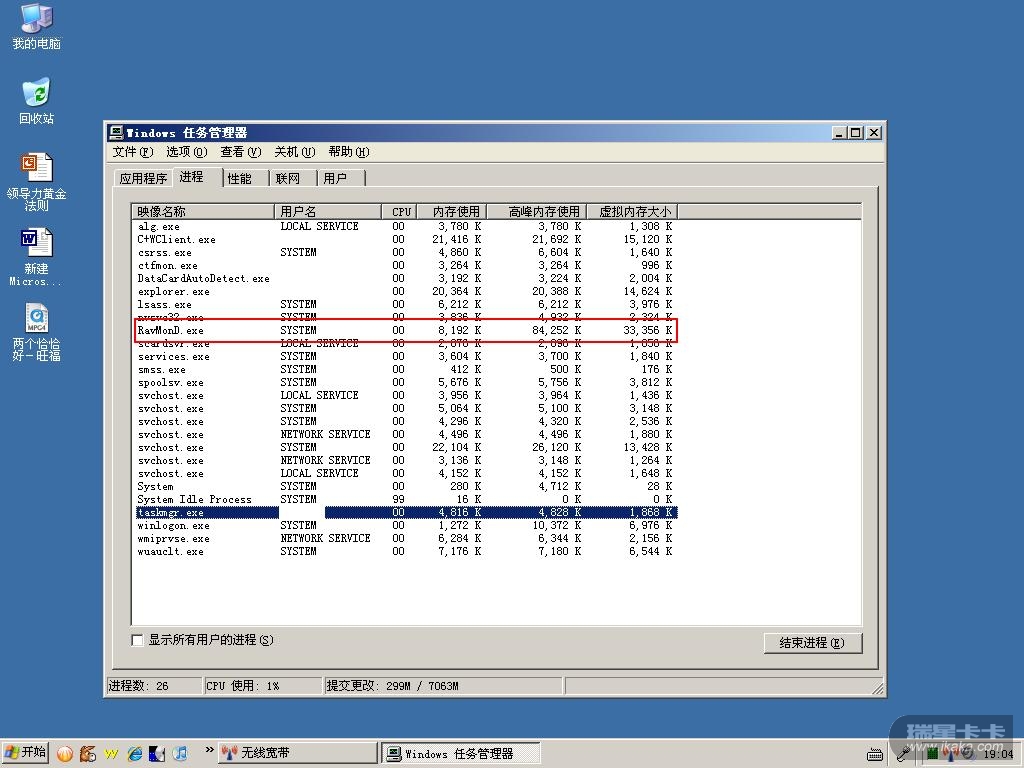
Task: Select the explorer.exe process
Action: (x=405, y=291)
